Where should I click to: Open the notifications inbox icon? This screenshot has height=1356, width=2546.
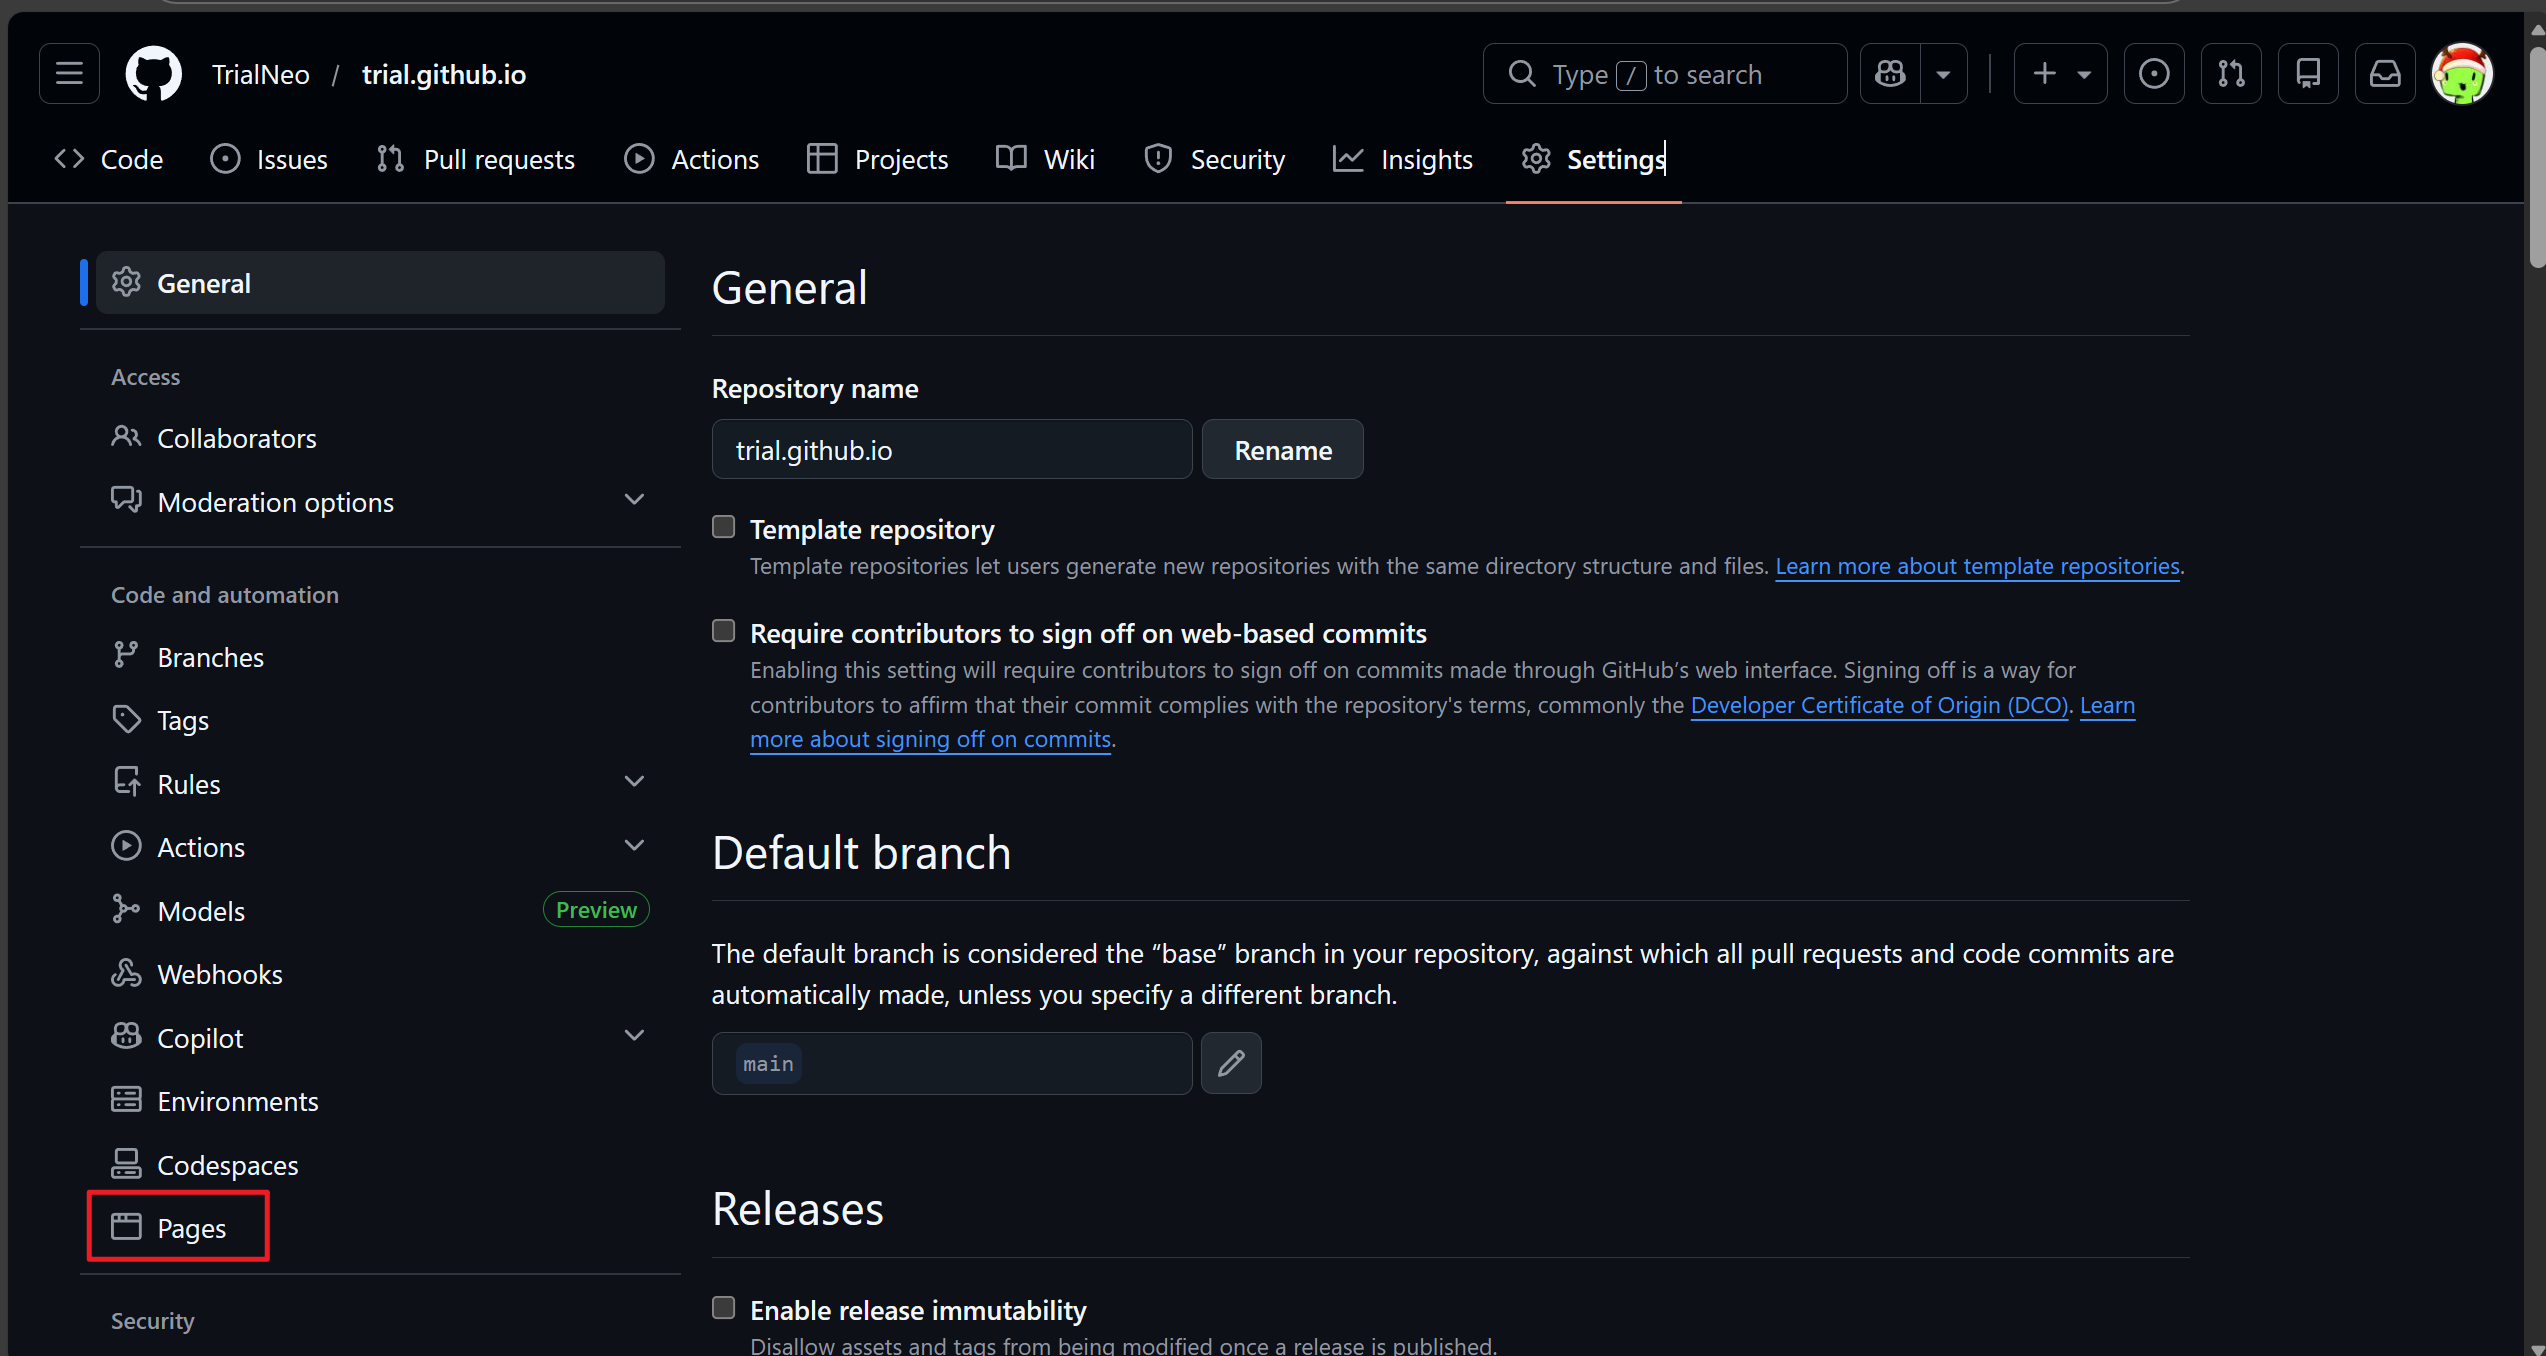[2385, 73]
